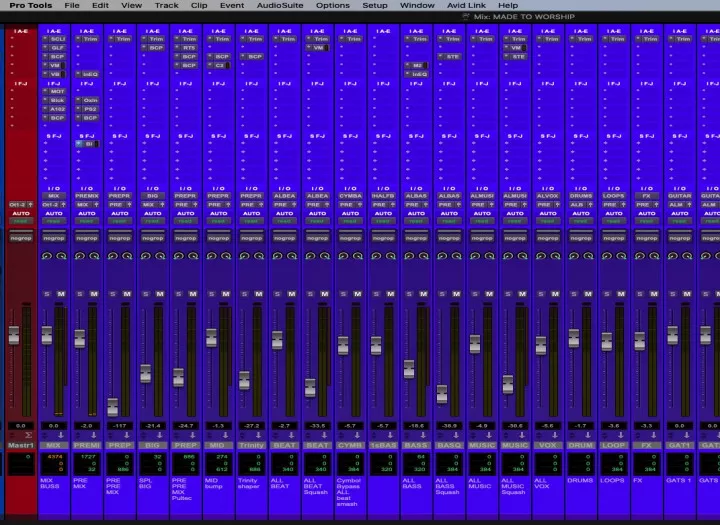Click the Trinity shaper comments field

(252, 498)
